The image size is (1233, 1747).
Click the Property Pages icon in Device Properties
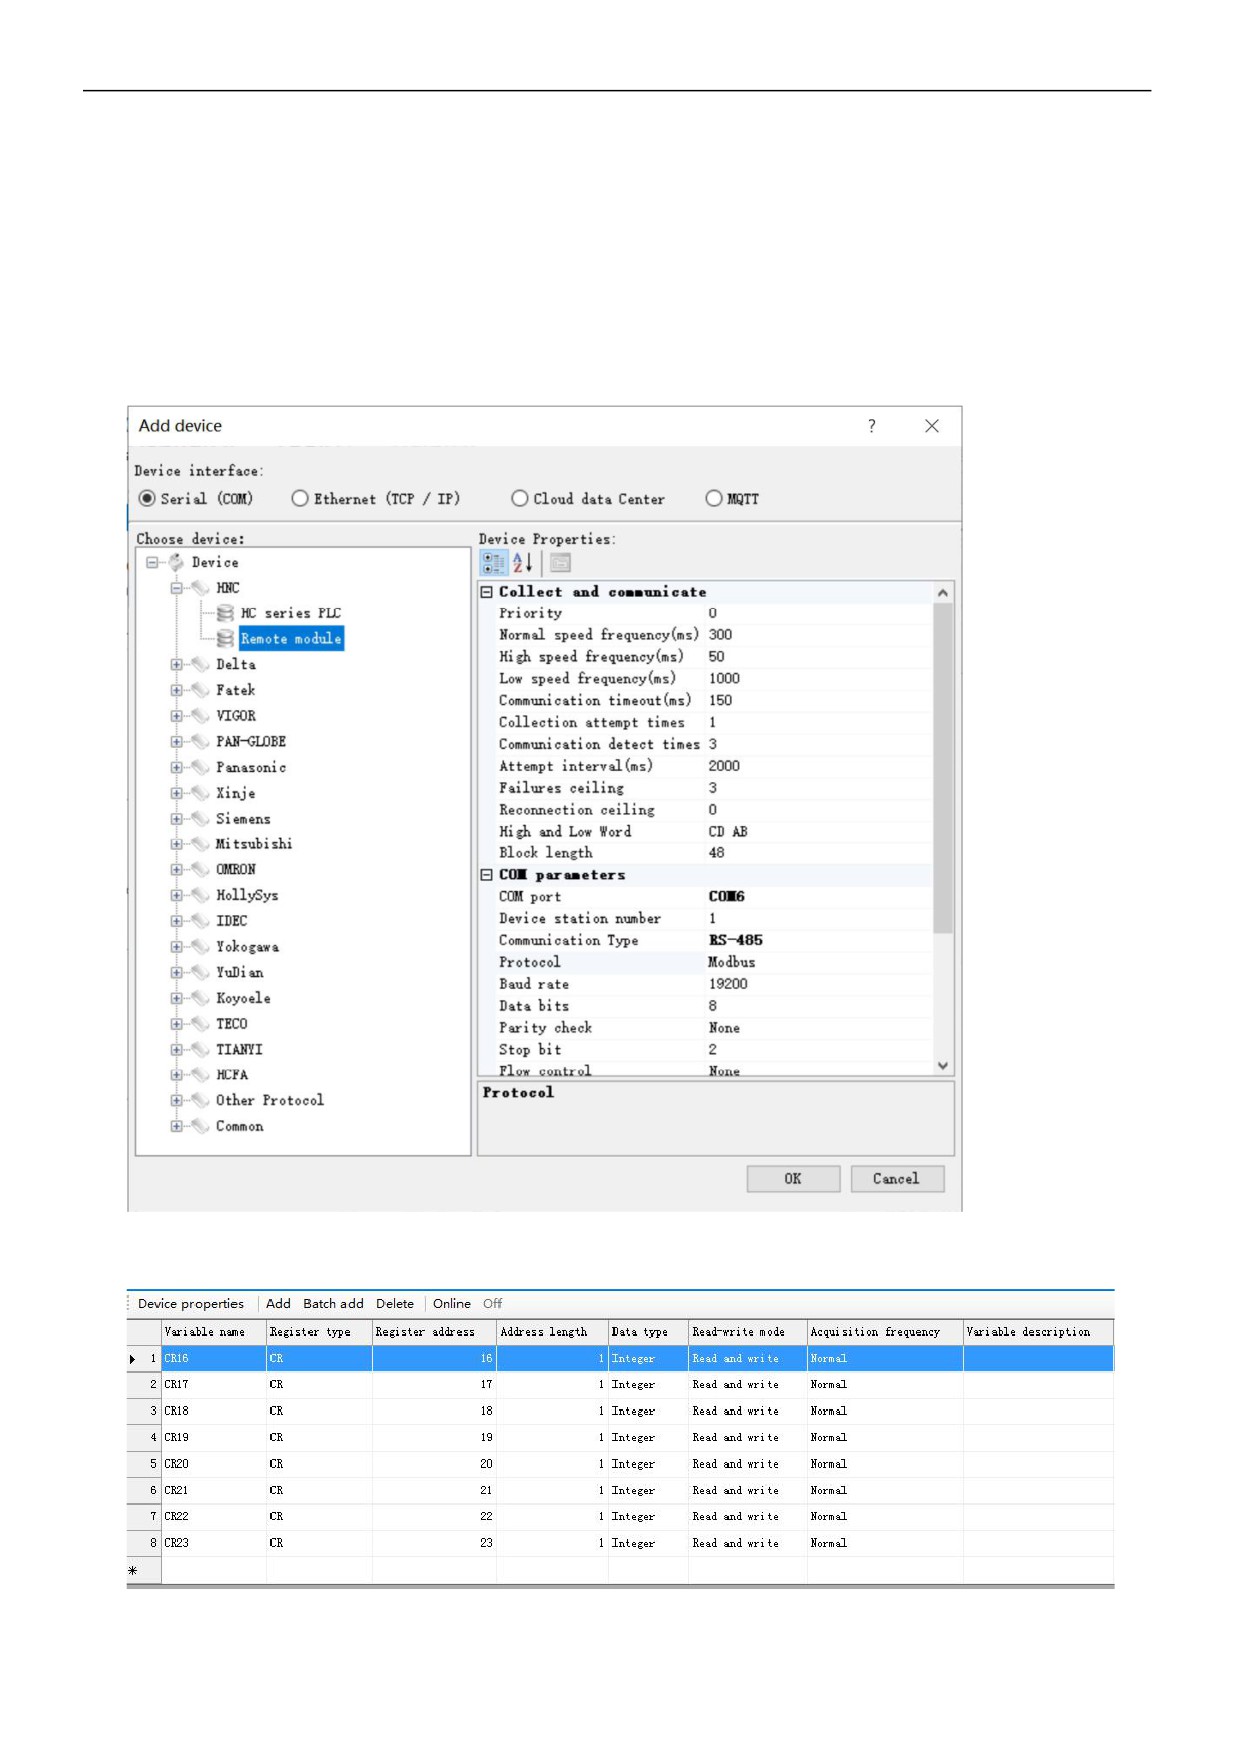coord(560,563)
